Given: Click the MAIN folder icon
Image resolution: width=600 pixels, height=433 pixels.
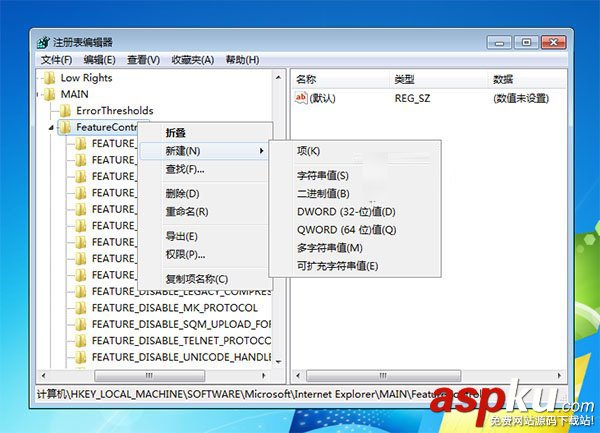Looking at the screenshot, I should pyautogui.click(x=49, y=94).
